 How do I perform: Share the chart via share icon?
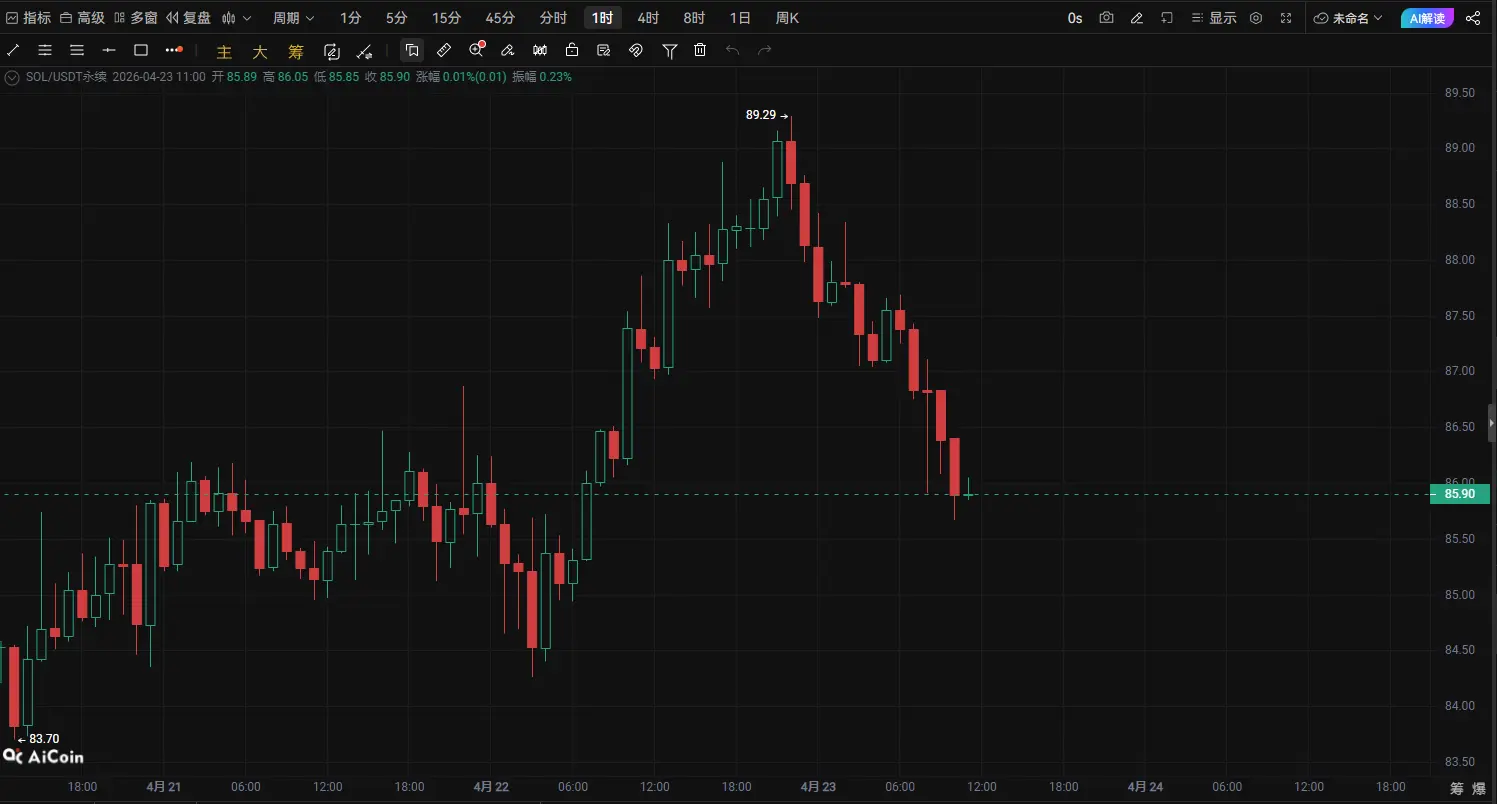[1473, 18]
